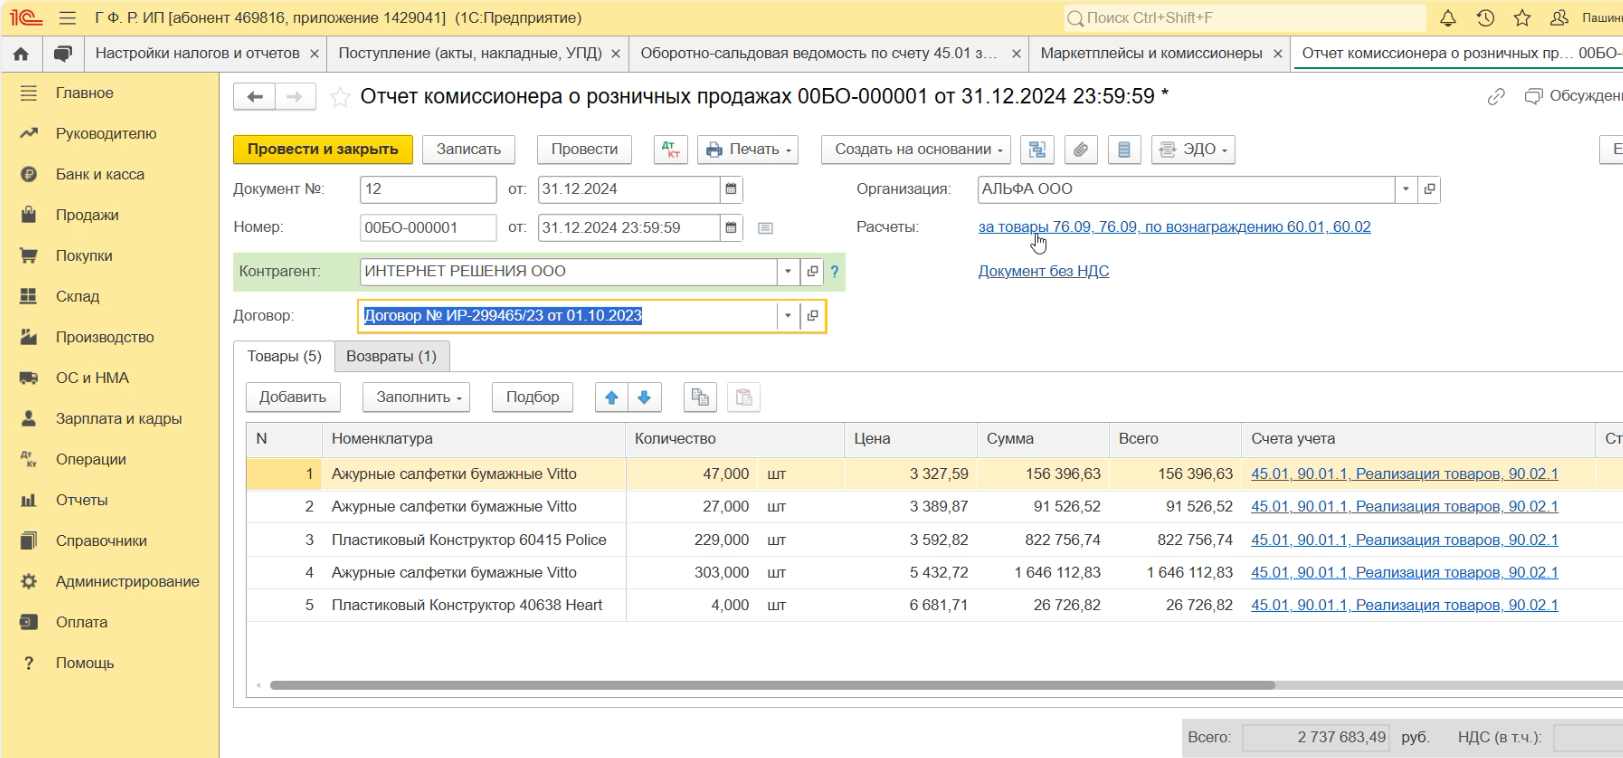Close the Настройки налогов и отчетов tab
1623x758 pixels.
point(314,54)
